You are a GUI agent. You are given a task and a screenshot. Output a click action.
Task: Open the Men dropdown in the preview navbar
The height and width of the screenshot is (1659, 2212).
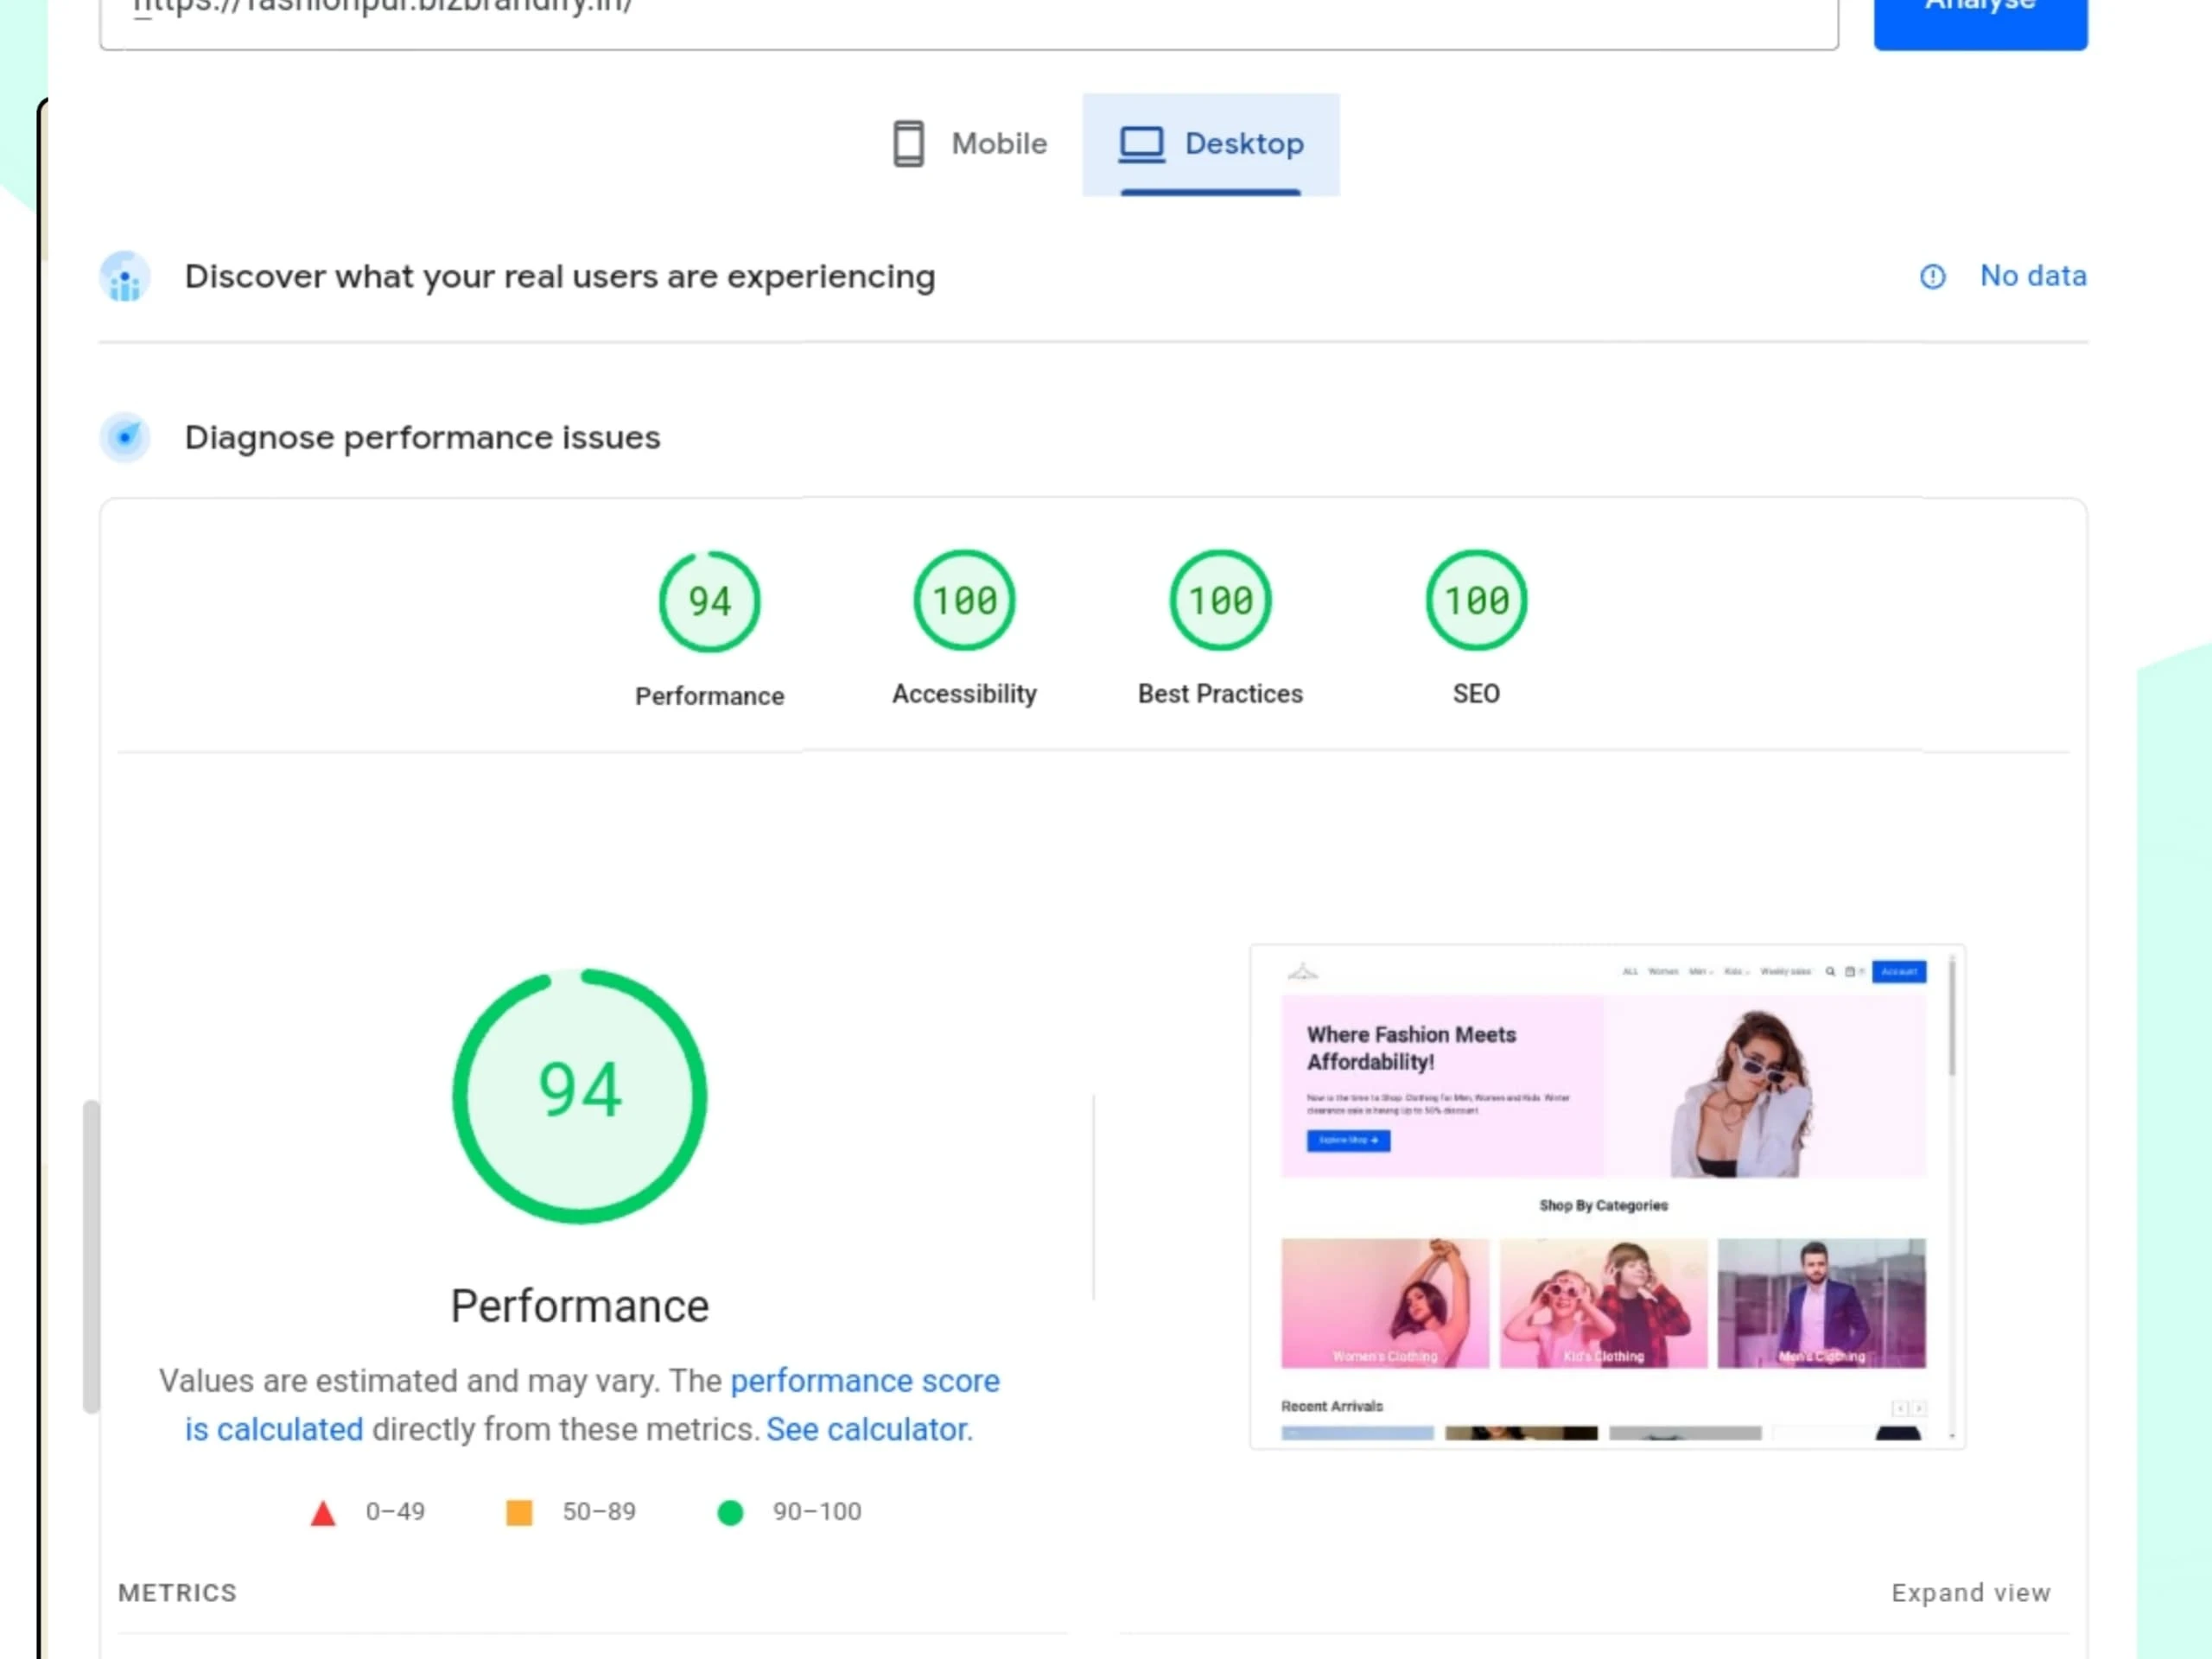(x=1700, y=971)
